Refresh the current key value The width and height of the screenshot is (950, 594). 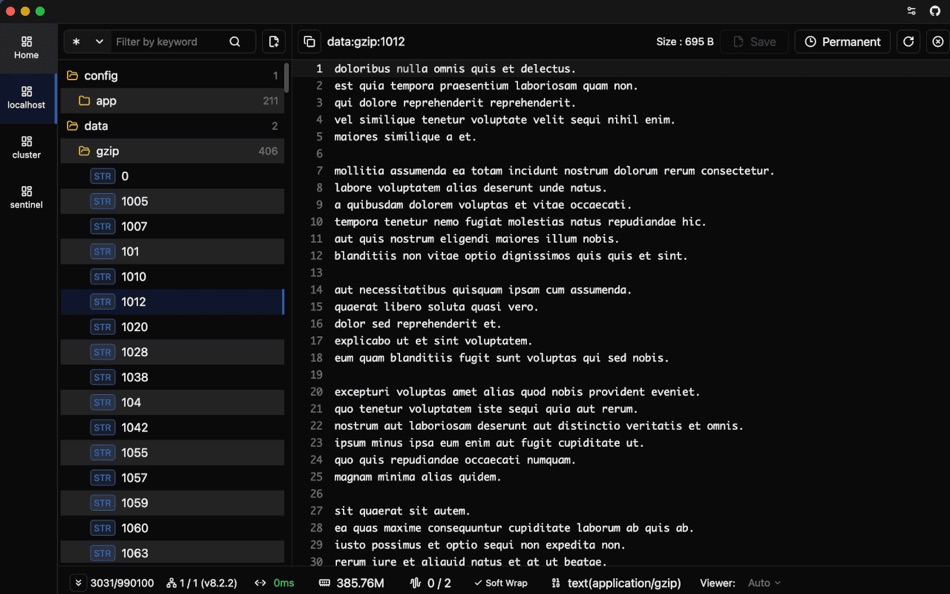pos(908,41)
